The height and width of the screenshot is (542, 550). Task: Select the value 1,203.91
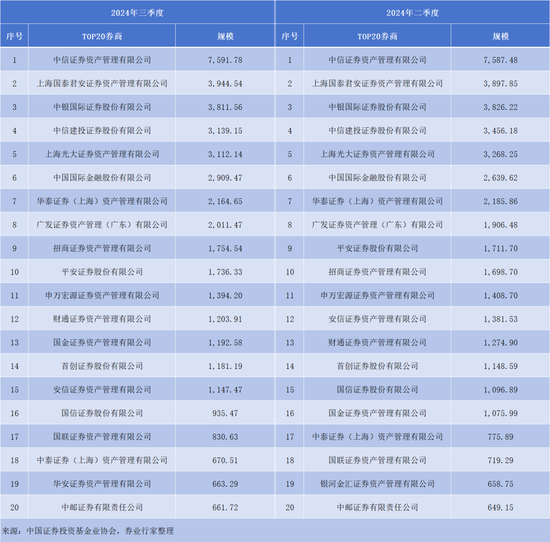point(225,319)
